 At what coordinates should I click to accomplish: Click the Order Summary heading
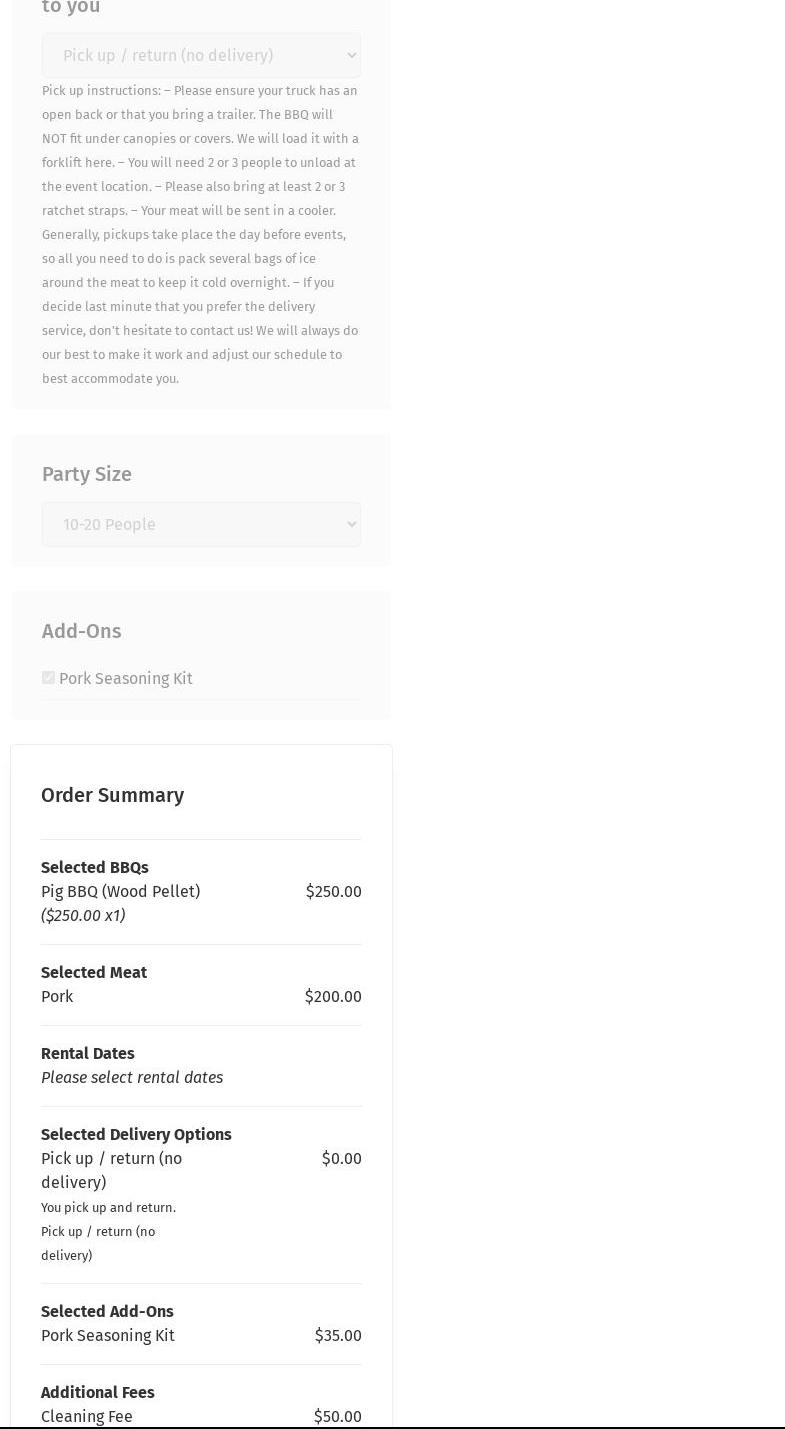(x=112, y=795)
